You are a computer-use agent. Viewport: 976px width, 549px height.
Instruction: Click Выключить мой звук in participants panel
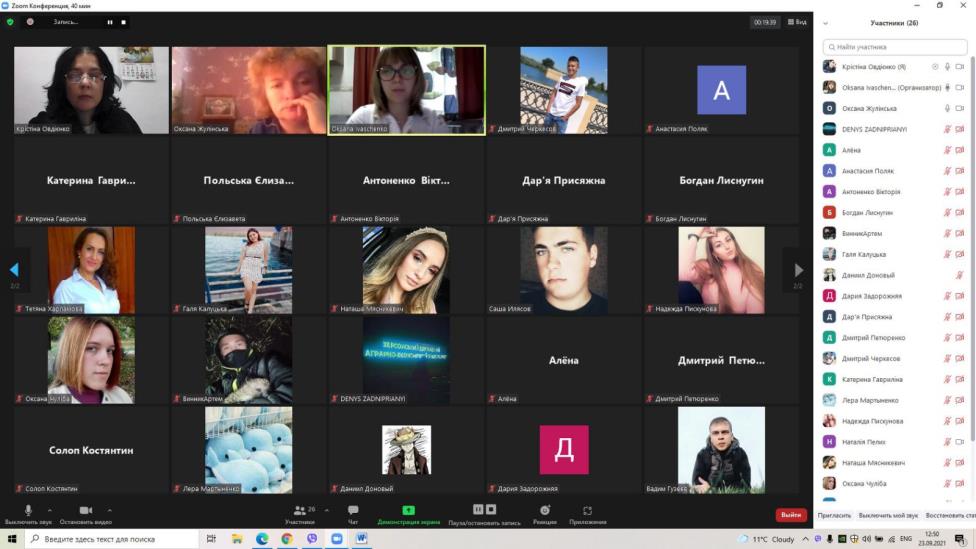(888, 515)
